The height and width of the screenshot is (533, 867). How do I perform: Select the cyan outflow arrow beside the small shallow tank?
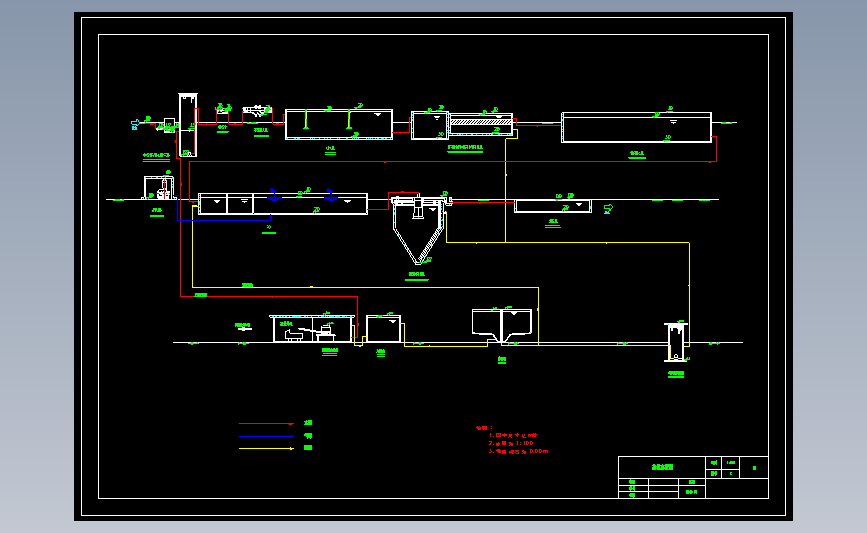[608, 208]
